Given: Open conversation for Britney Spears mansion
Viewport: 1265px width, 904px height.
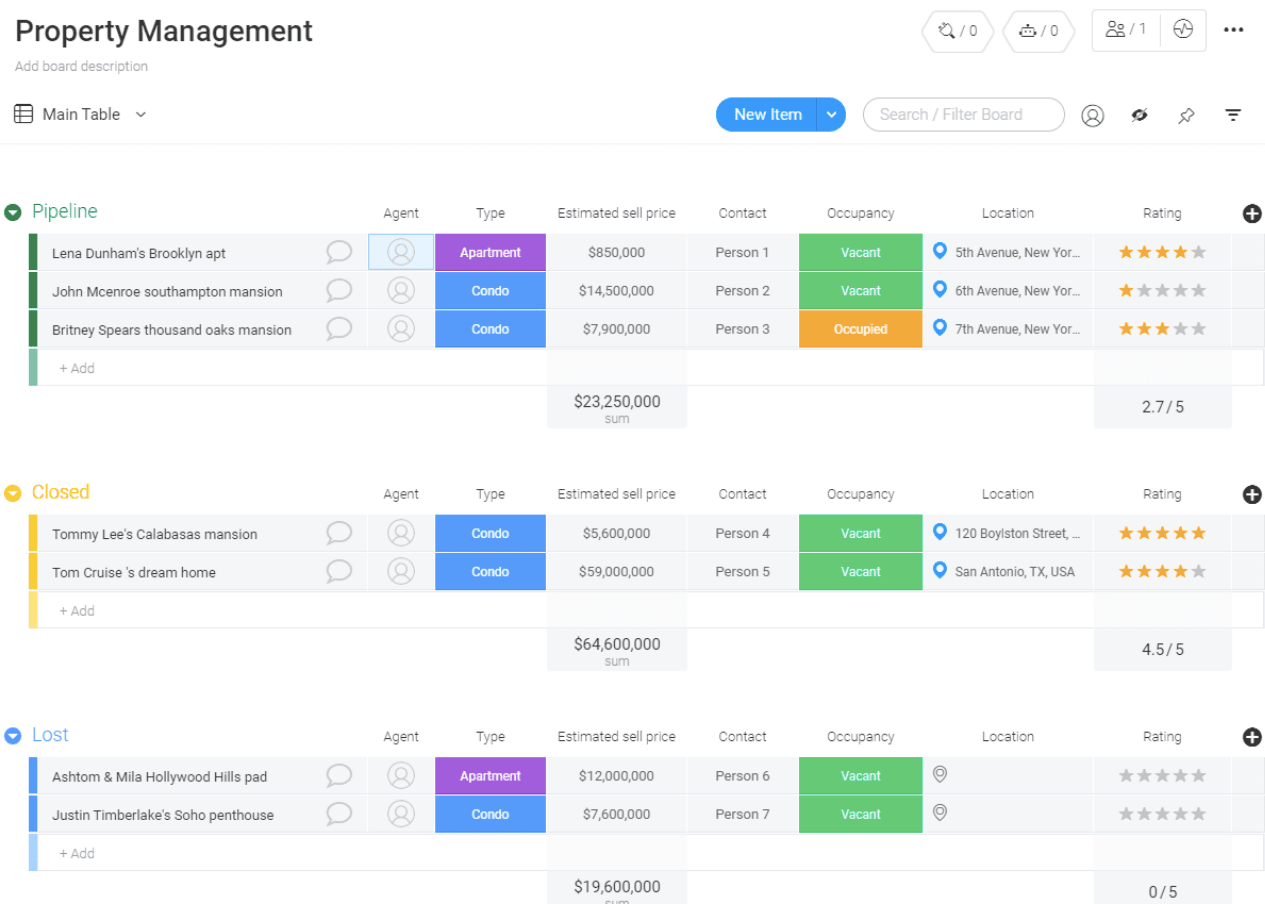Looking at the screenshot, I should 339,329.
